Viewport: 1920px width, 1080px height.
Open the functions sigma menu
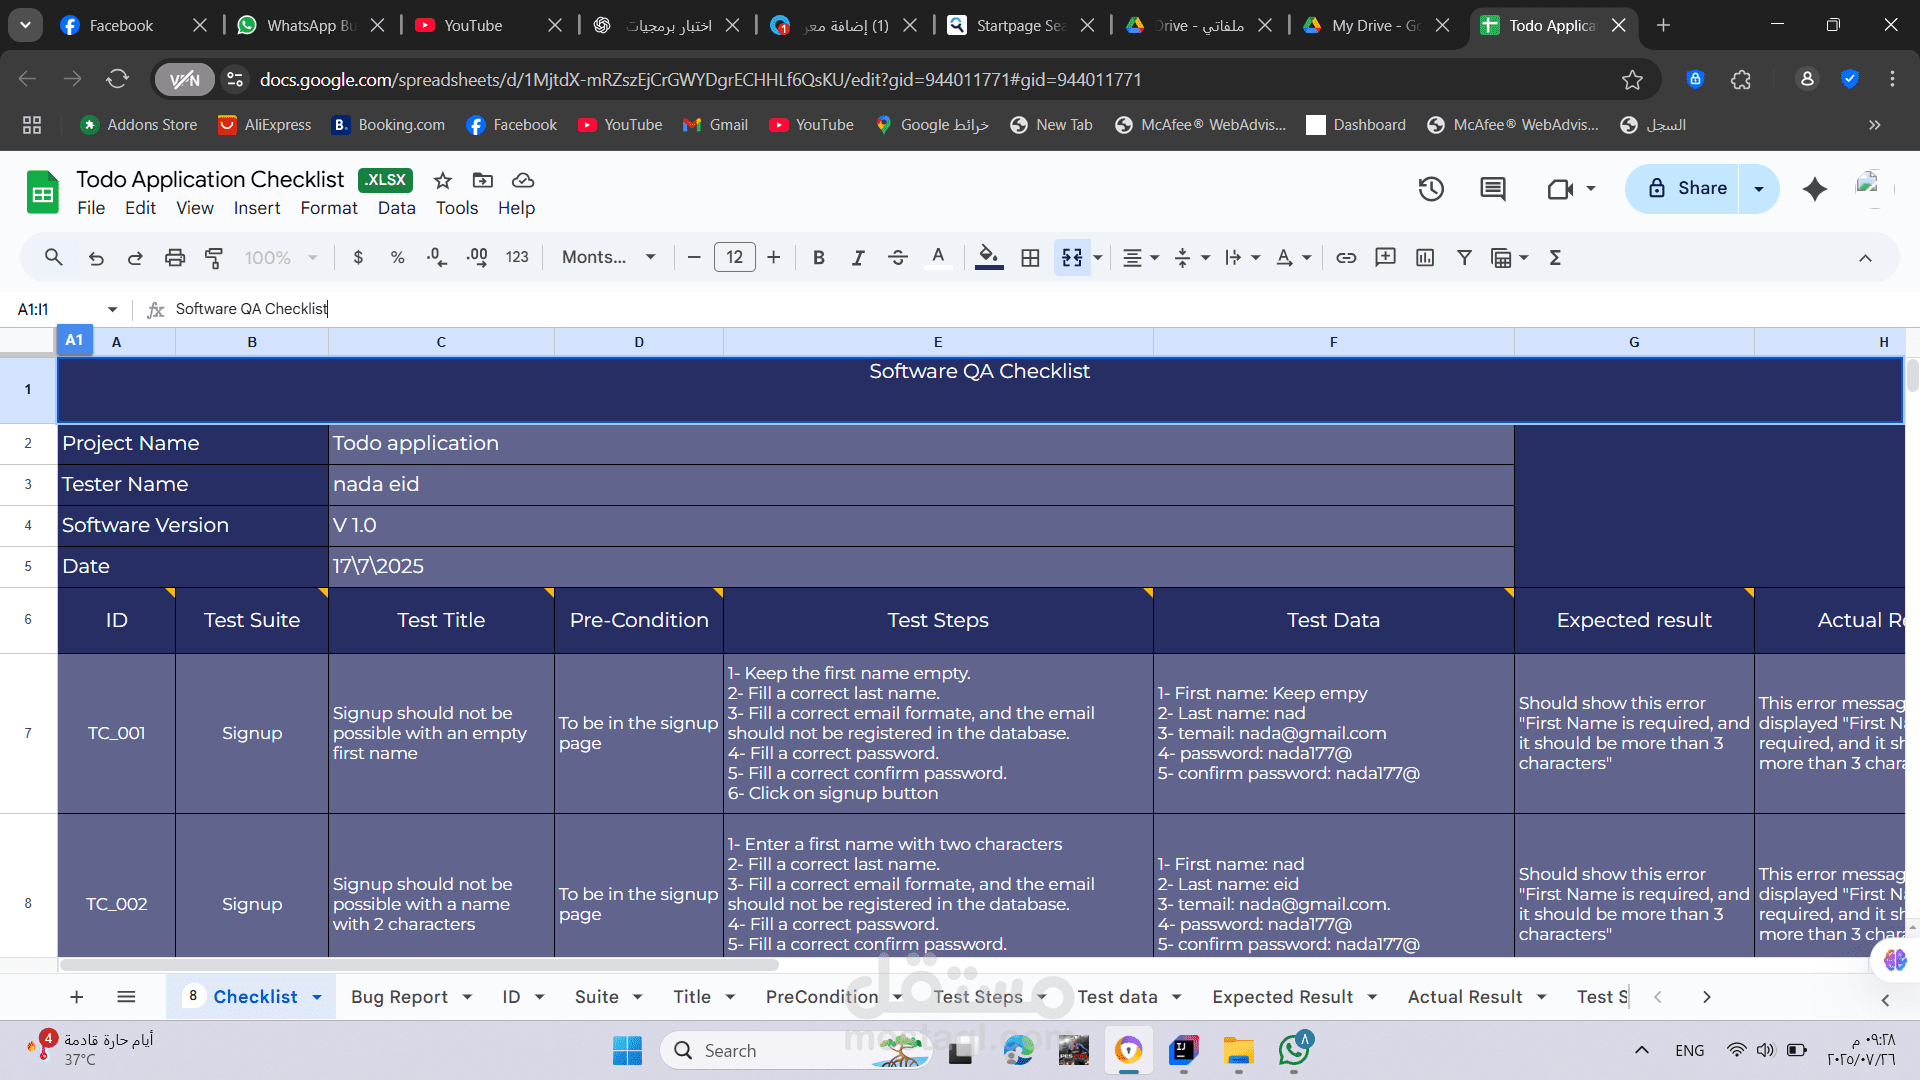(1555, 257)
